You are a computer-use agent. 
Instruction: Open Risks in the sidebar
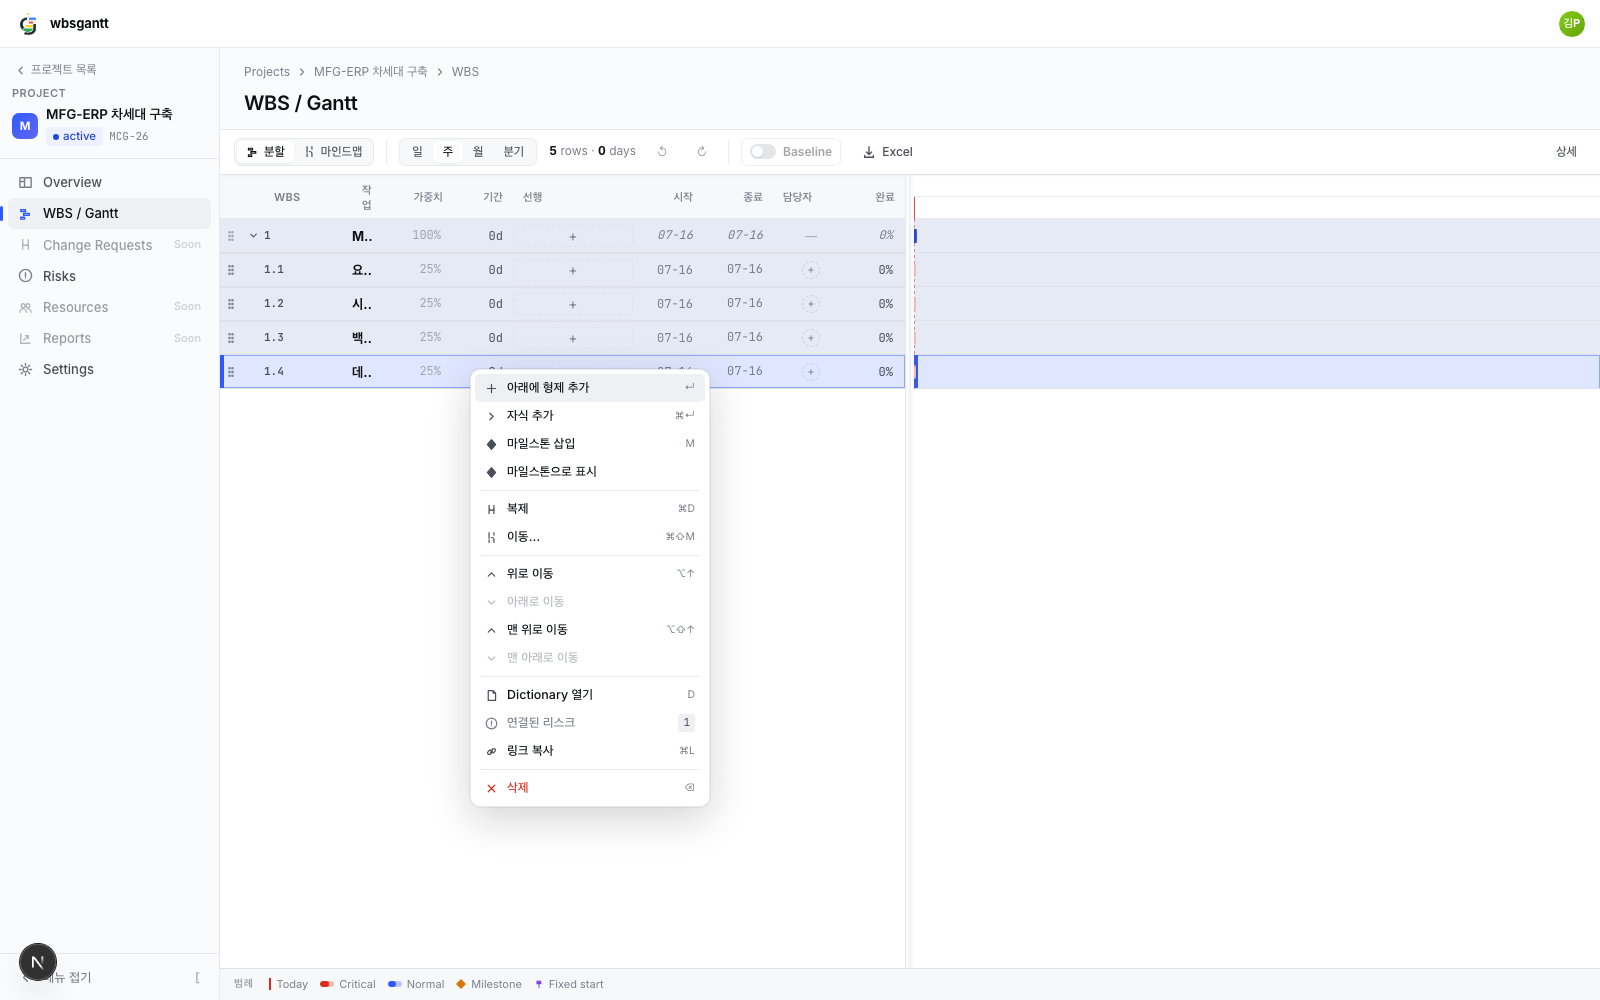pos(110,276)
